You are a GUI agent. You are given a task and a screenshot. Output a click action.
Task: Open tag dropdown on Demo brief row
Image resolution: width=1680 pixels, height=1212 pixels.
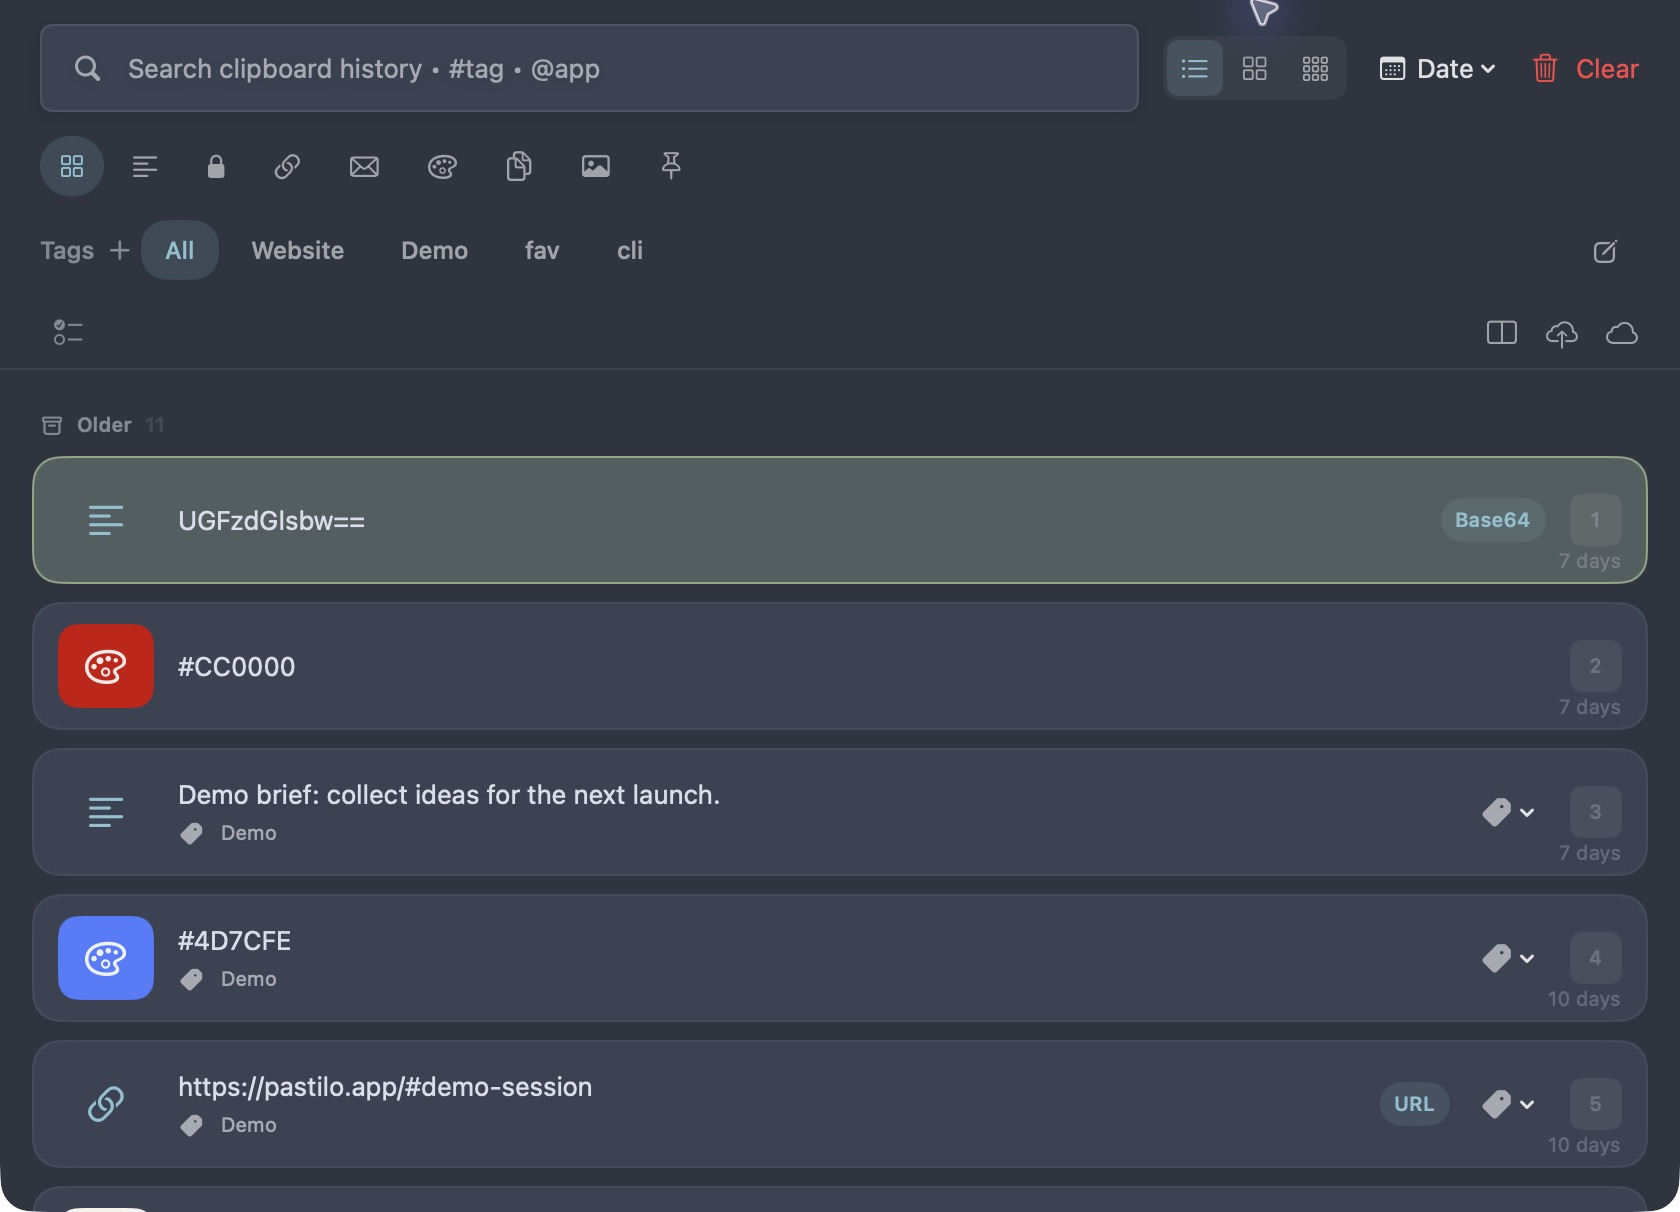point(1508,812)
